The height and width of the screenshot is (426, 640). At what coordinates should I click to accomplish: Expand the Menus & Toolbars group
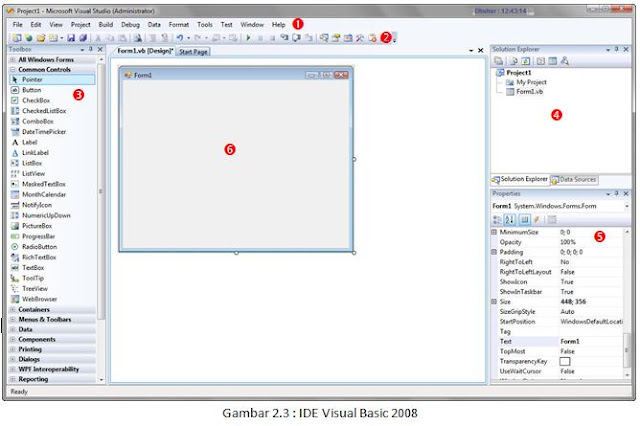tap(13, 320)
